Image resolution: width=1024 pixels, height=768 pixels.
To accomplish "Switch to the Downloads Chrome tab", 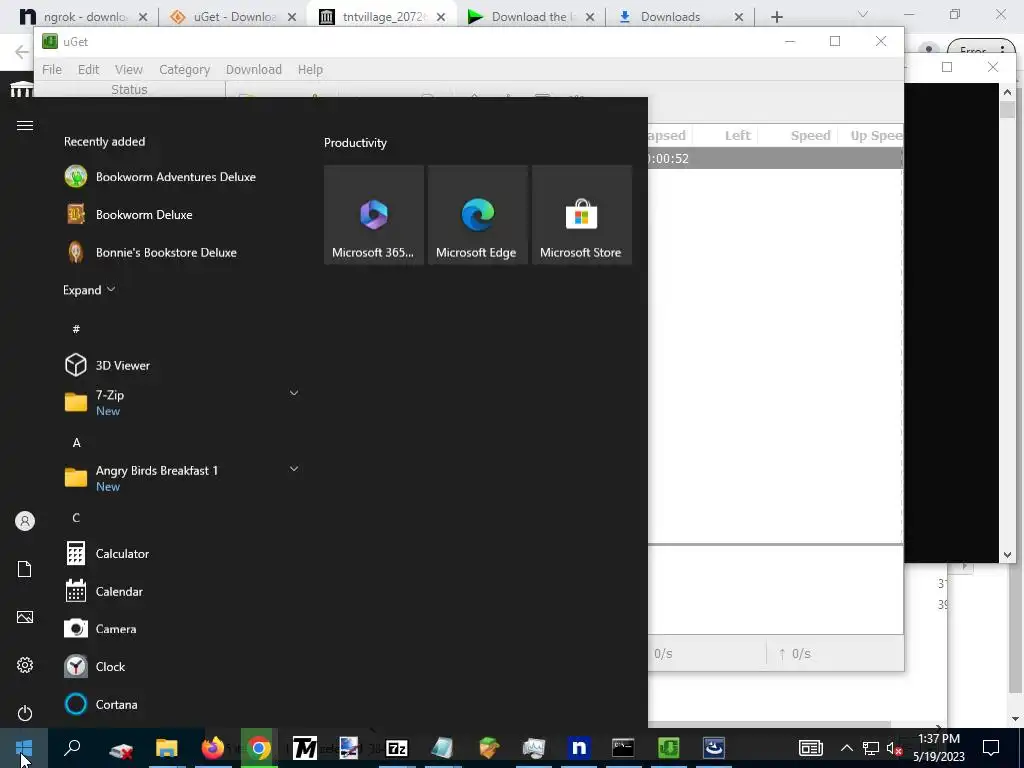I will (x=669, y=17).
